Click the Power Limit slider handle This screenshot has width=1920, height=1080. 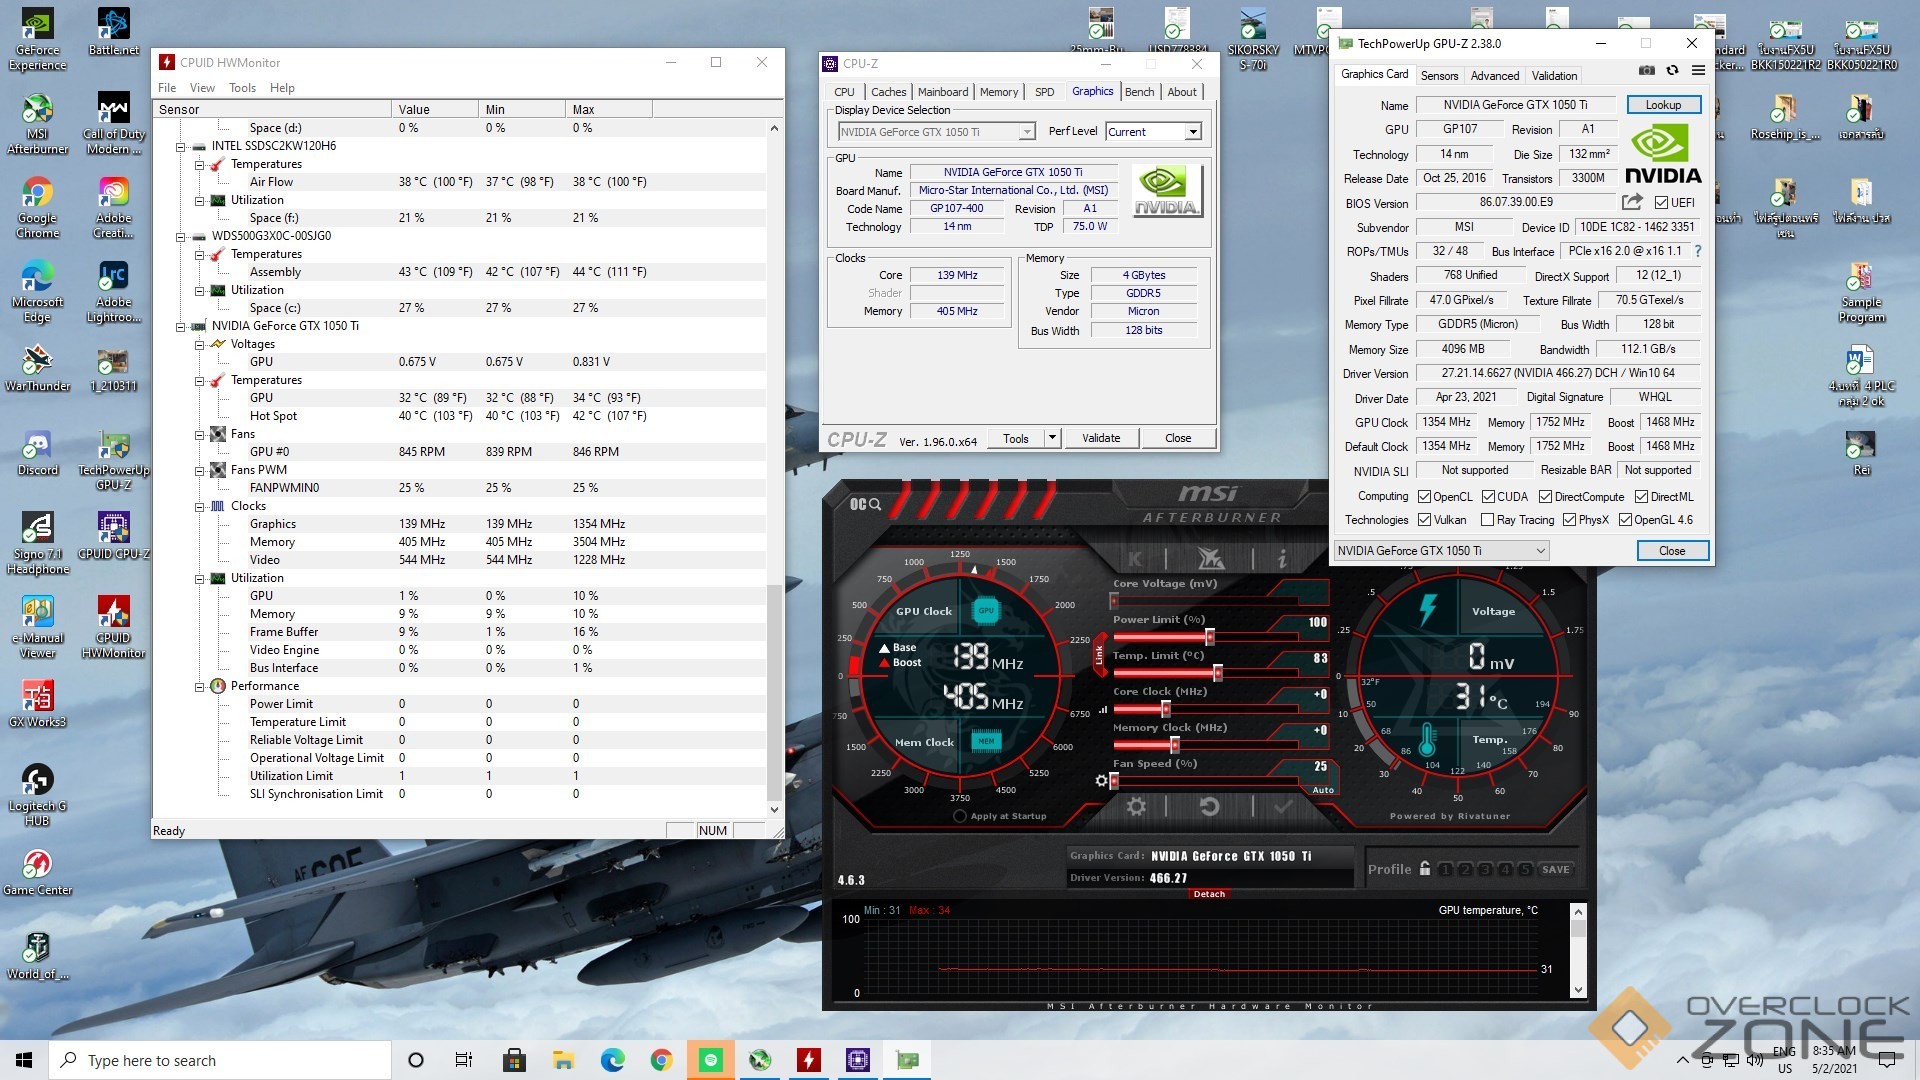(x=1209, y=637)
